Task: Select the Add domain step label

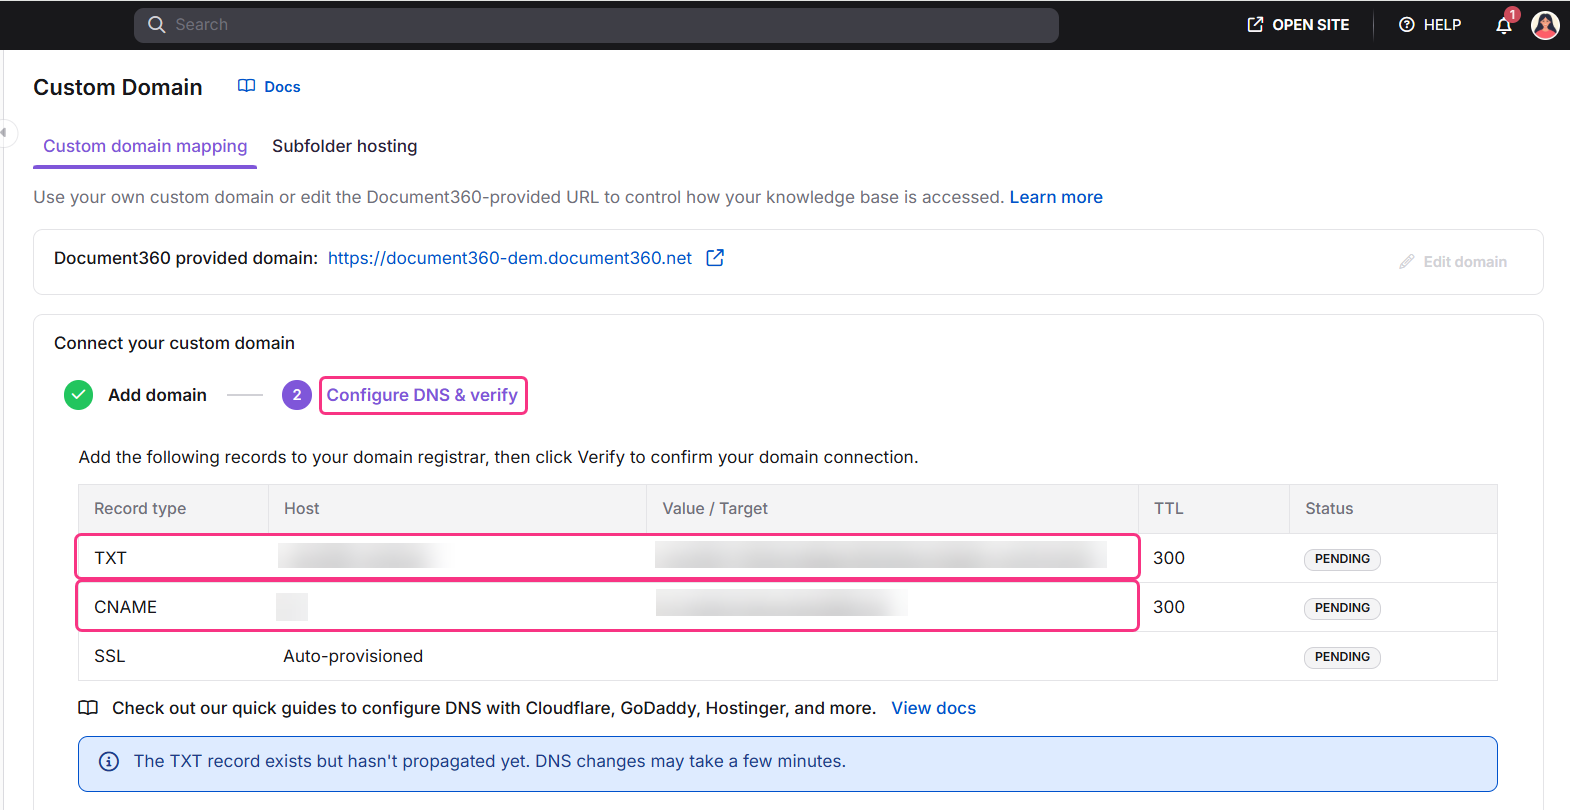Action: 157,395
